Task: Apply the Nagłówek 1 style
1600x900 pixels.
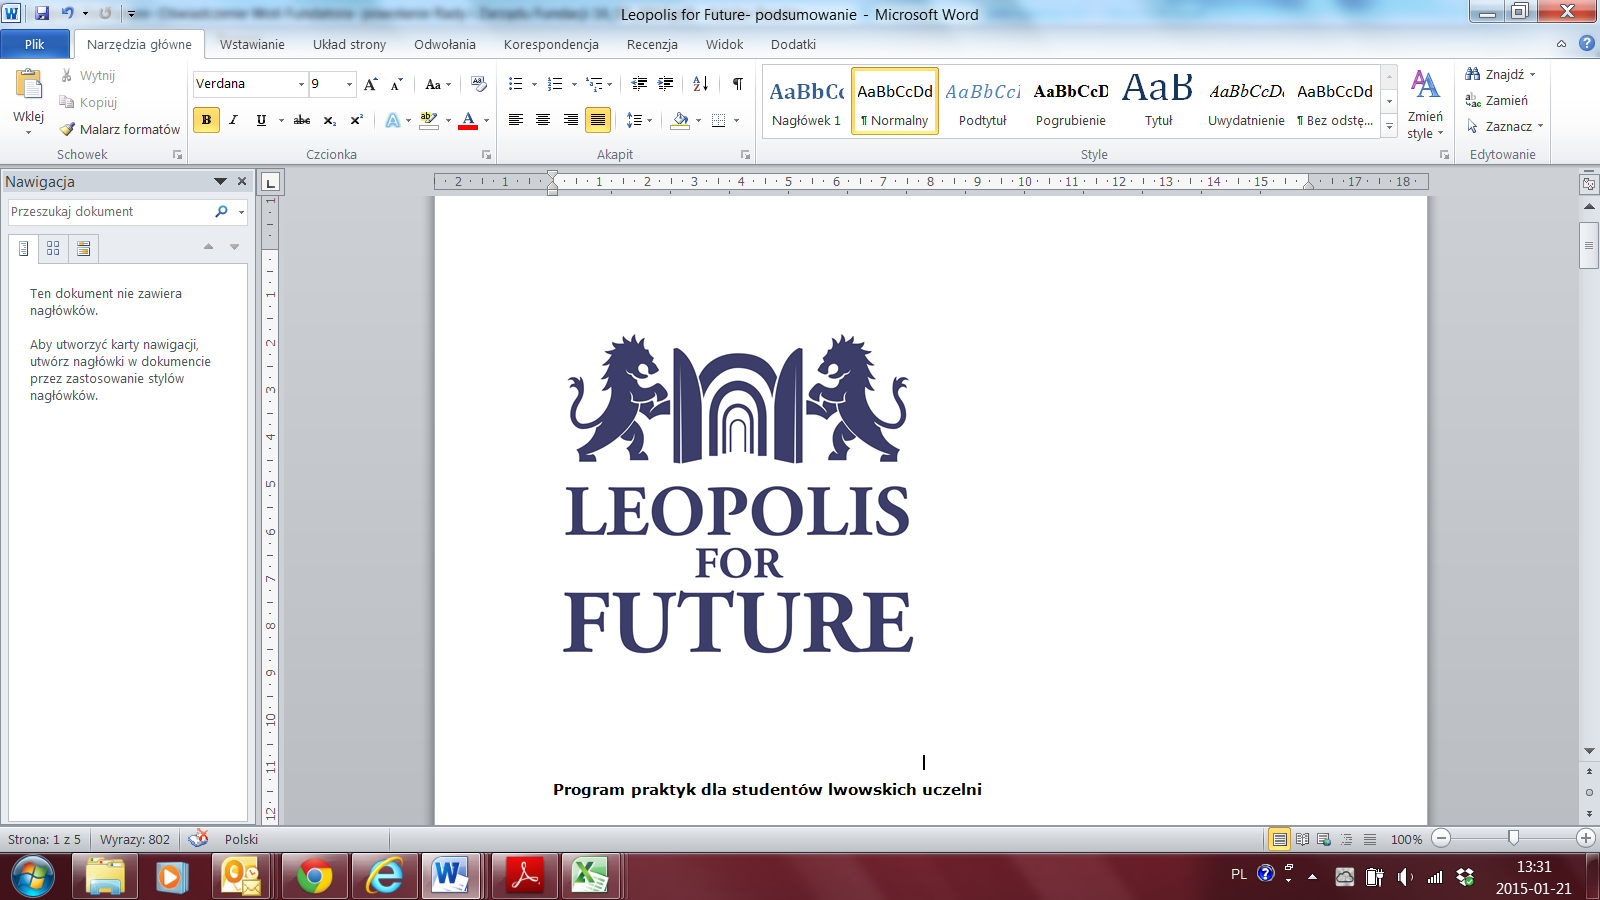Action: tap(807, 102)
